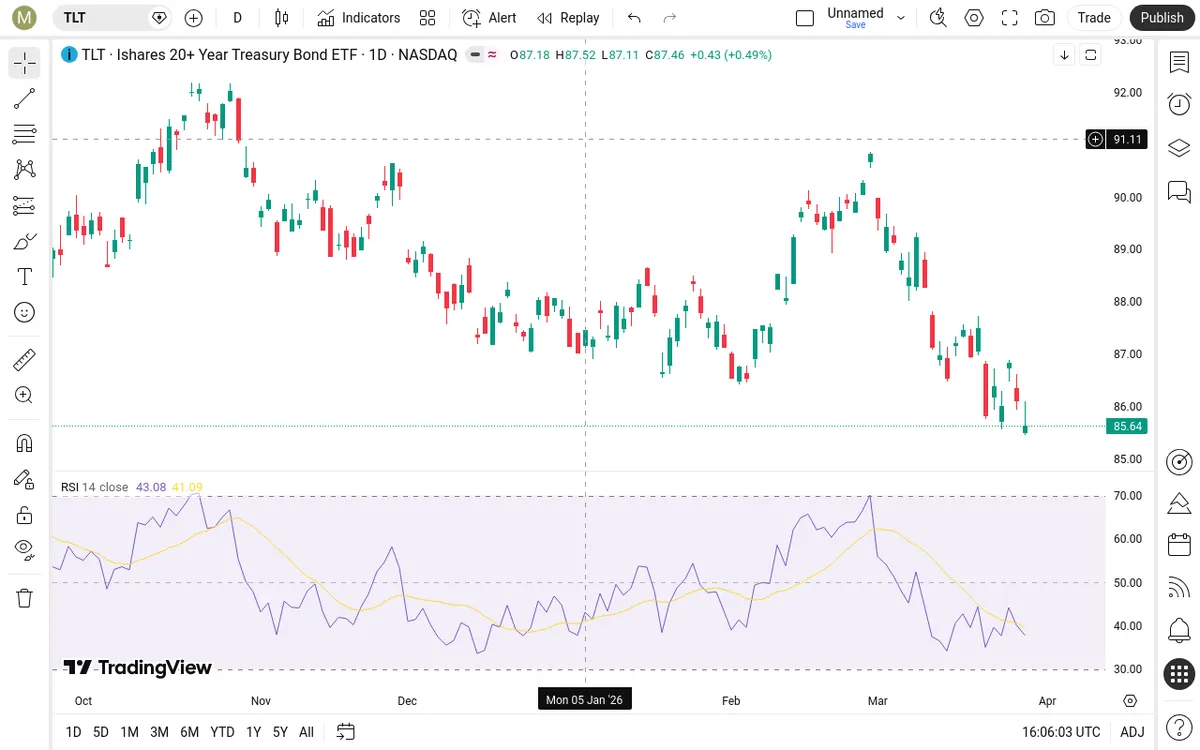The height and width of the screenshot is (750, 1200).
Task: Open chart settings hexagon icon
Action: tap(974, 17)
